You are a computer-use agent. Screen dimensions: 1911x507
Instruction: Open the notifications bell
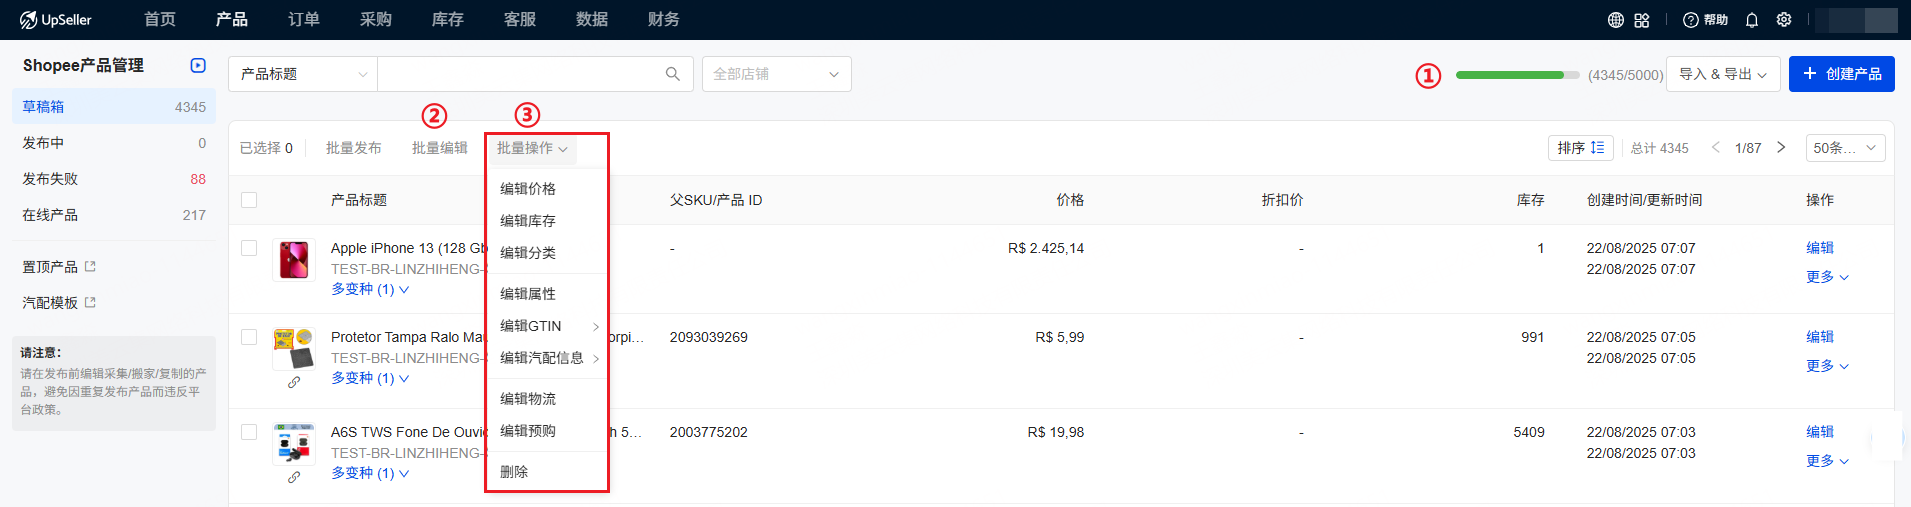[x=1752, y=20]
